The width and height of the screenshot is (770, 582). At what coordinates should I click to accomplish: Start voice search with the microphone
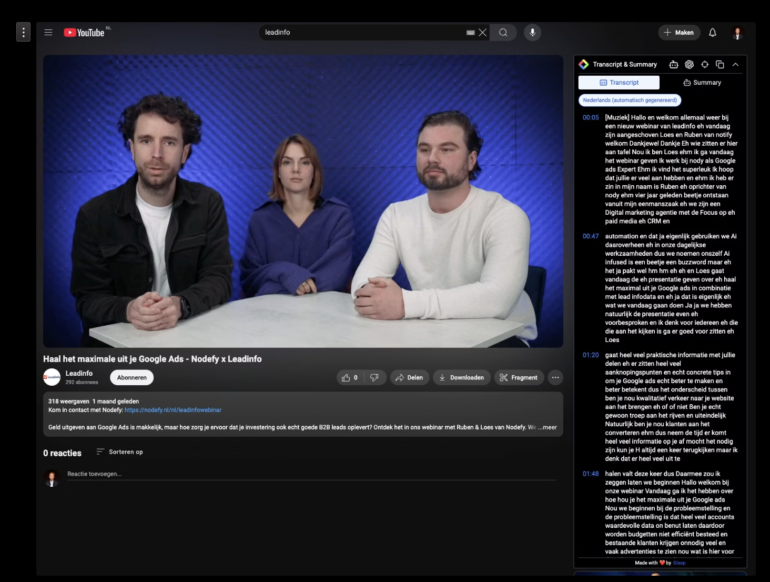532,32
